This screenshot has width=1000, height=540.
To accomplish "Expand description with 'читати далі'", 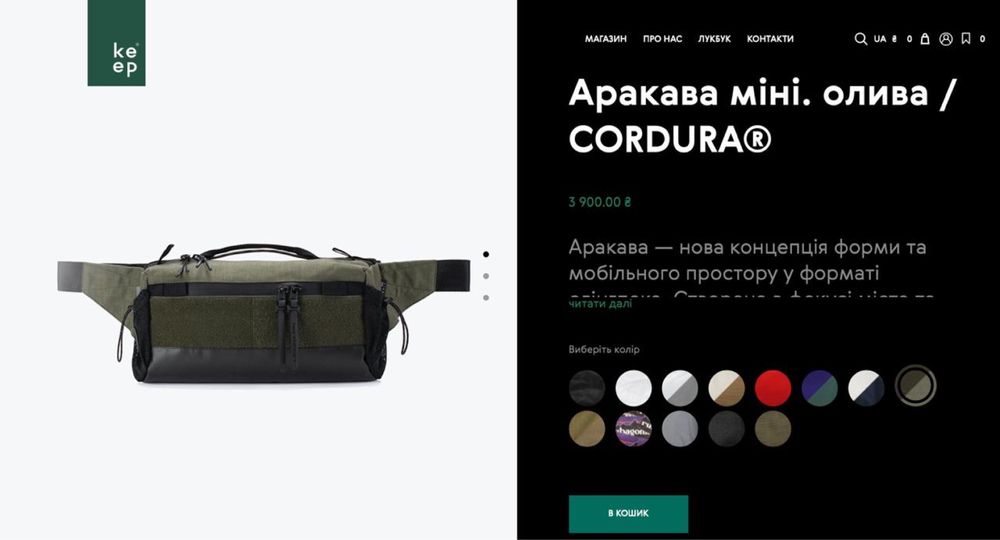I will tap(600, 304).
